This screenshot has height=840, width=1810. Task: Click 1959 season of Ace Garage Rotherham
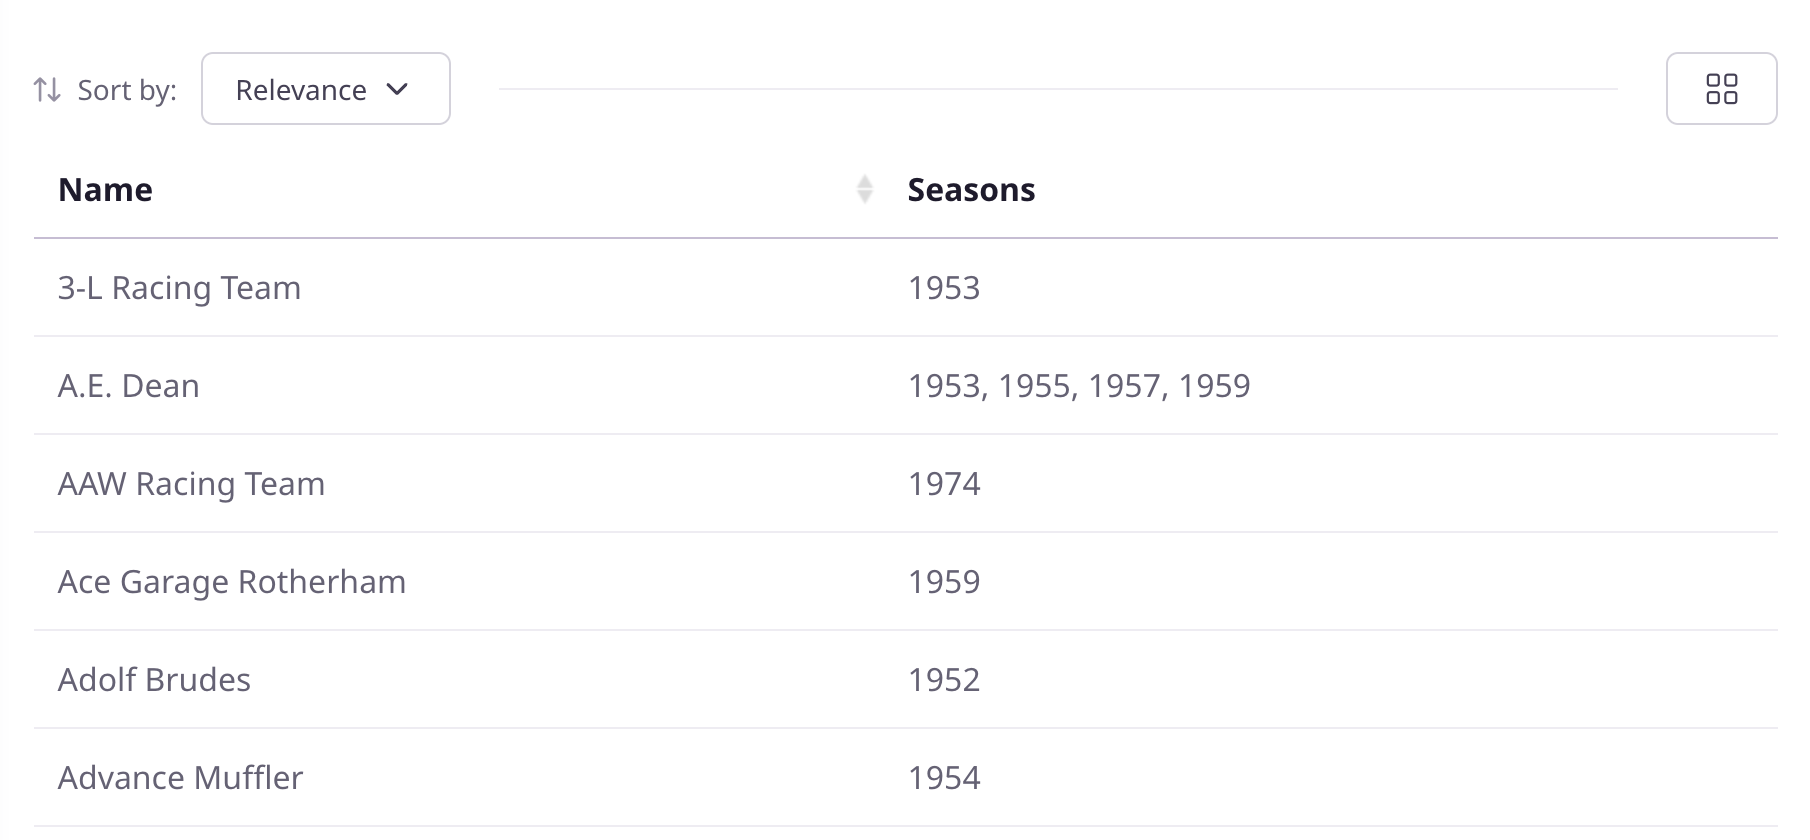[x=944, y=582]
